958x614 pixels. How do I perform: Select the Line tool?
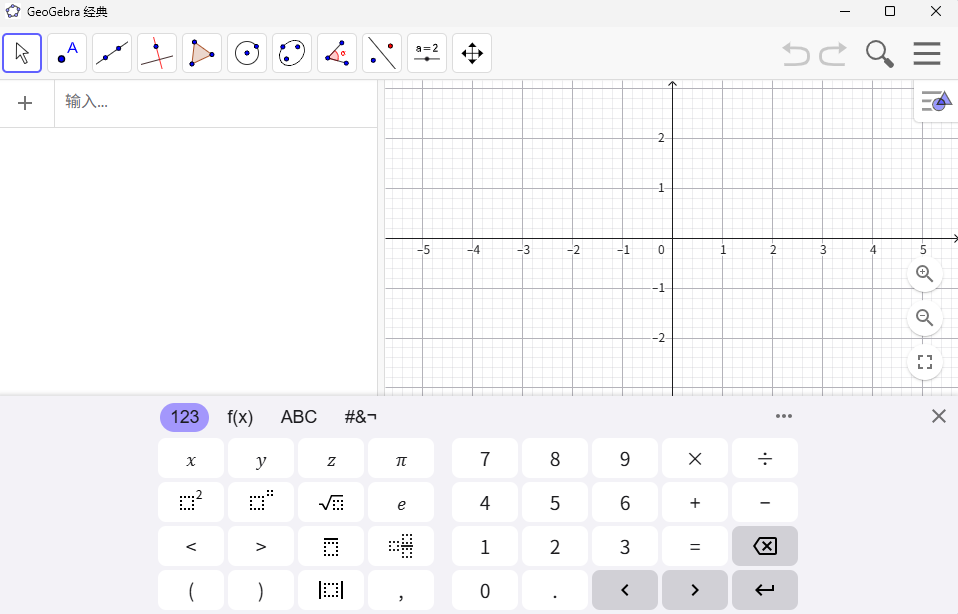[x=112, y=52]
